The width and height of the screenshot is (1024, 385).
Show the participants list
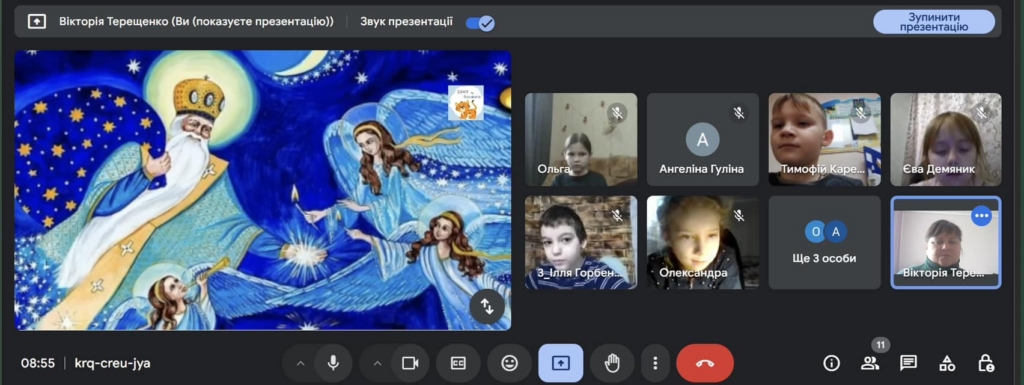tap(870, 363)
